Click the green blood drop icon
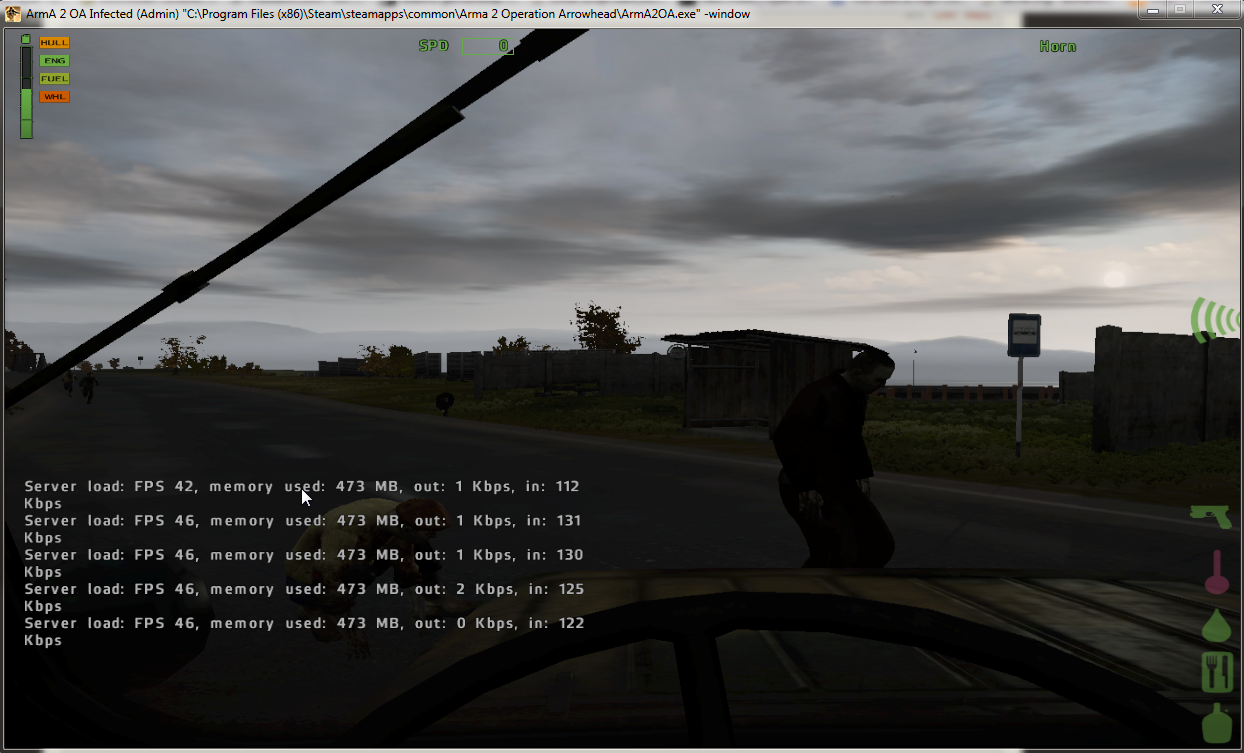 click(1216, 626)
